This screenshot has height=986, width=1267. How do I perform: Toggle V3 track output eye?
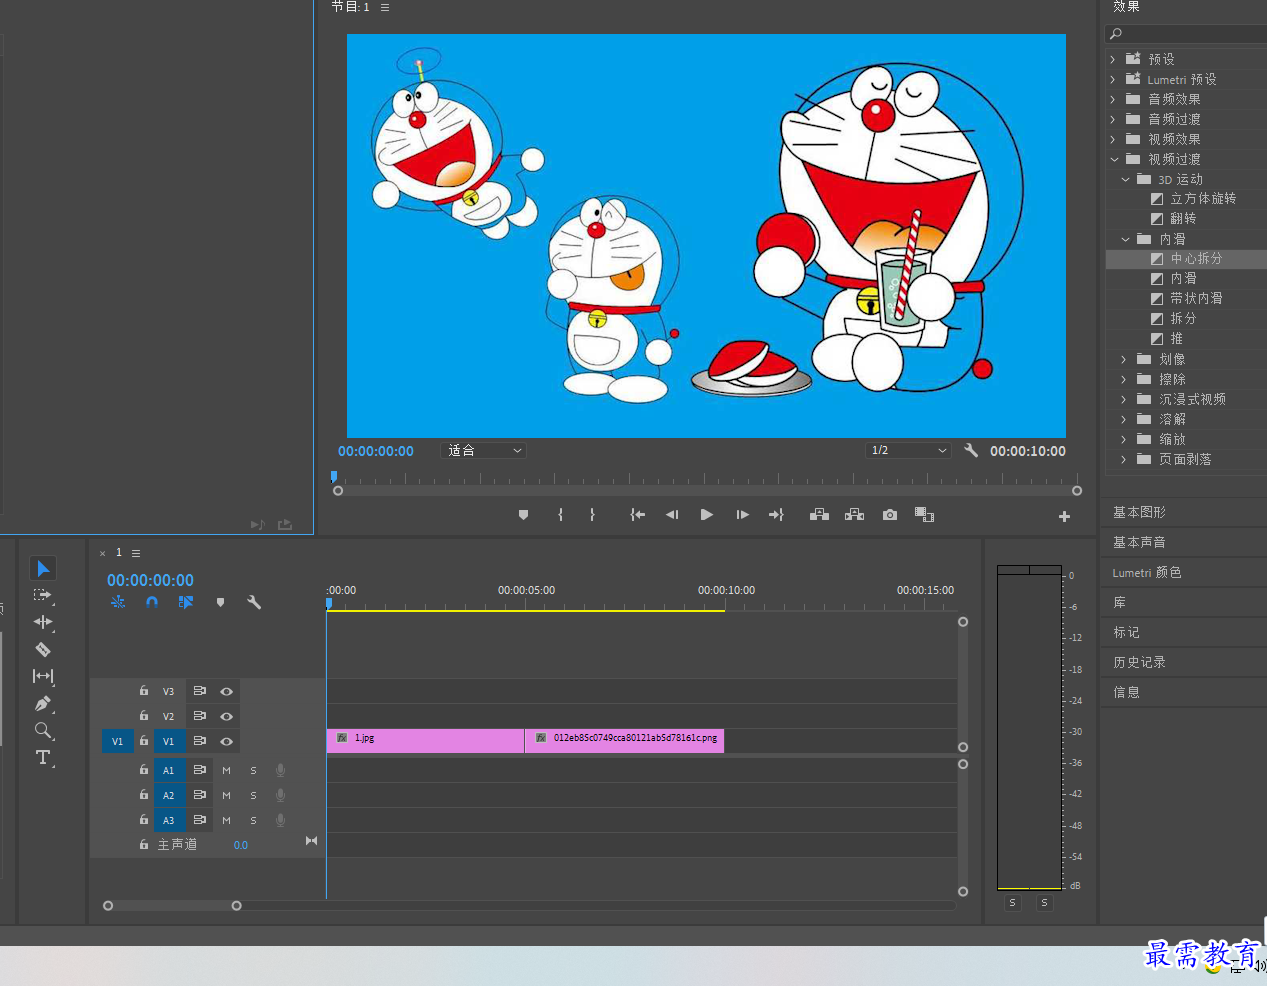[x=227, y=691]
